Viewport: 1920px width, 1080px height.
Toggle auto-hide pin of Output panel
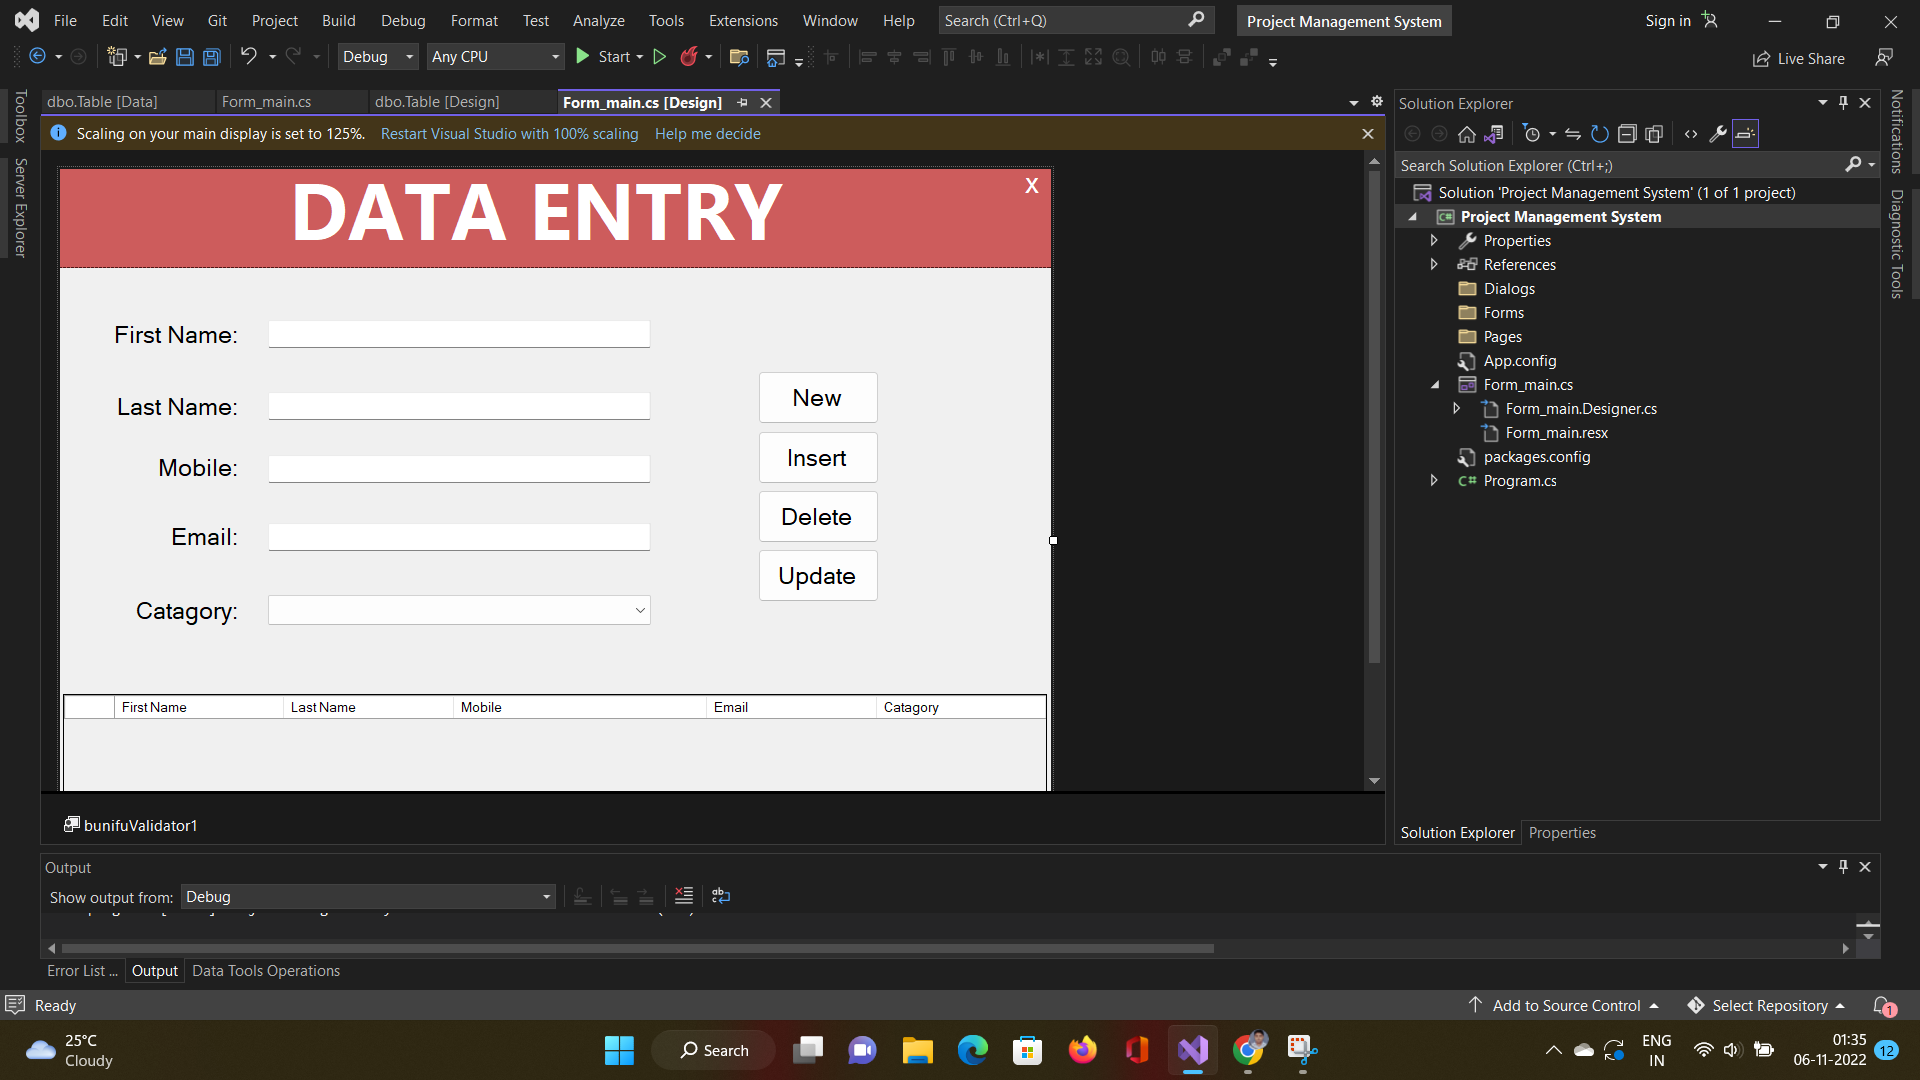click(1843, 867)
